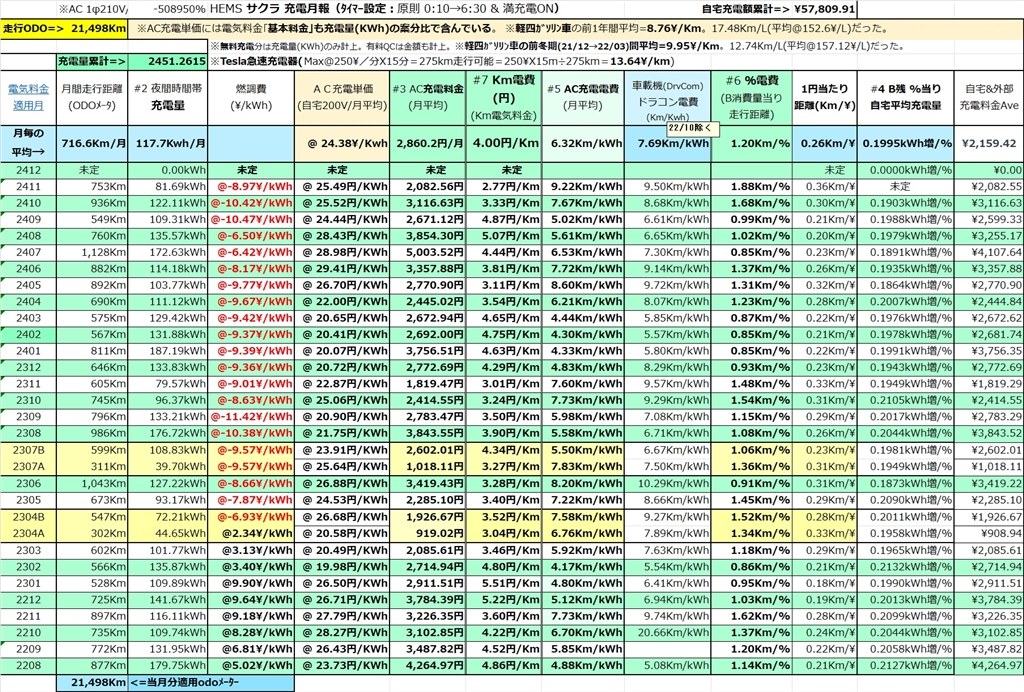Click the 6.32Km/kWh average cell

click(x=583, y=143)
